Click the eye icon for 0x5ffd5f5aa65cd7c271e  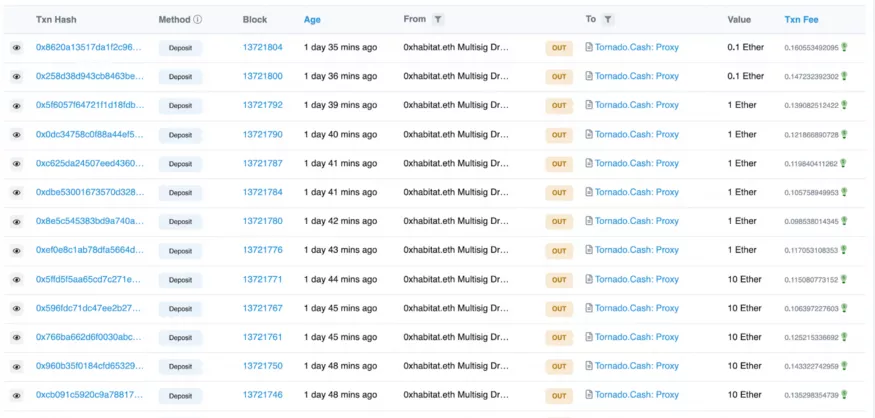pyautogui.click(x=17, y=280)
